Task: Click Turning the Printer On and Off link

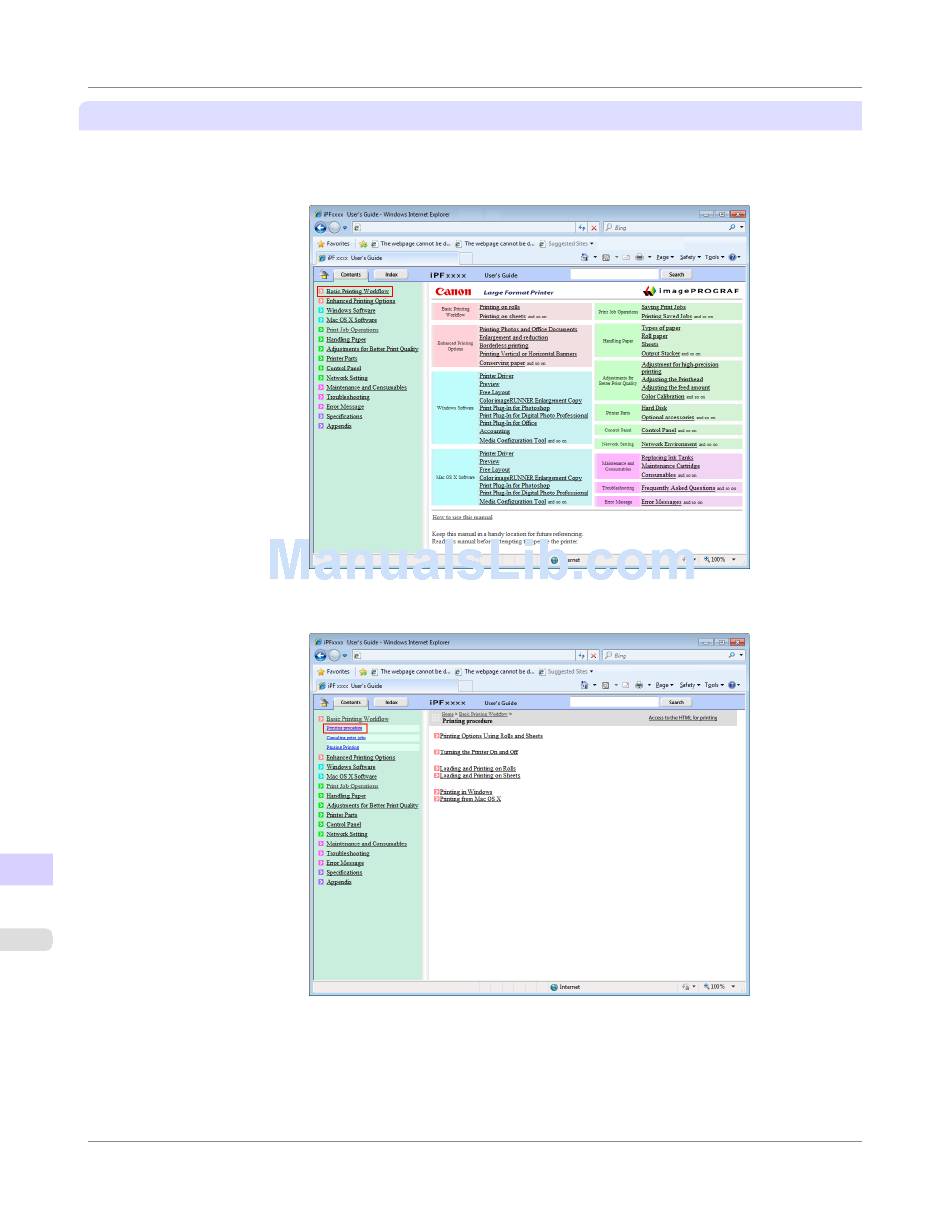Action: point(479,752)
